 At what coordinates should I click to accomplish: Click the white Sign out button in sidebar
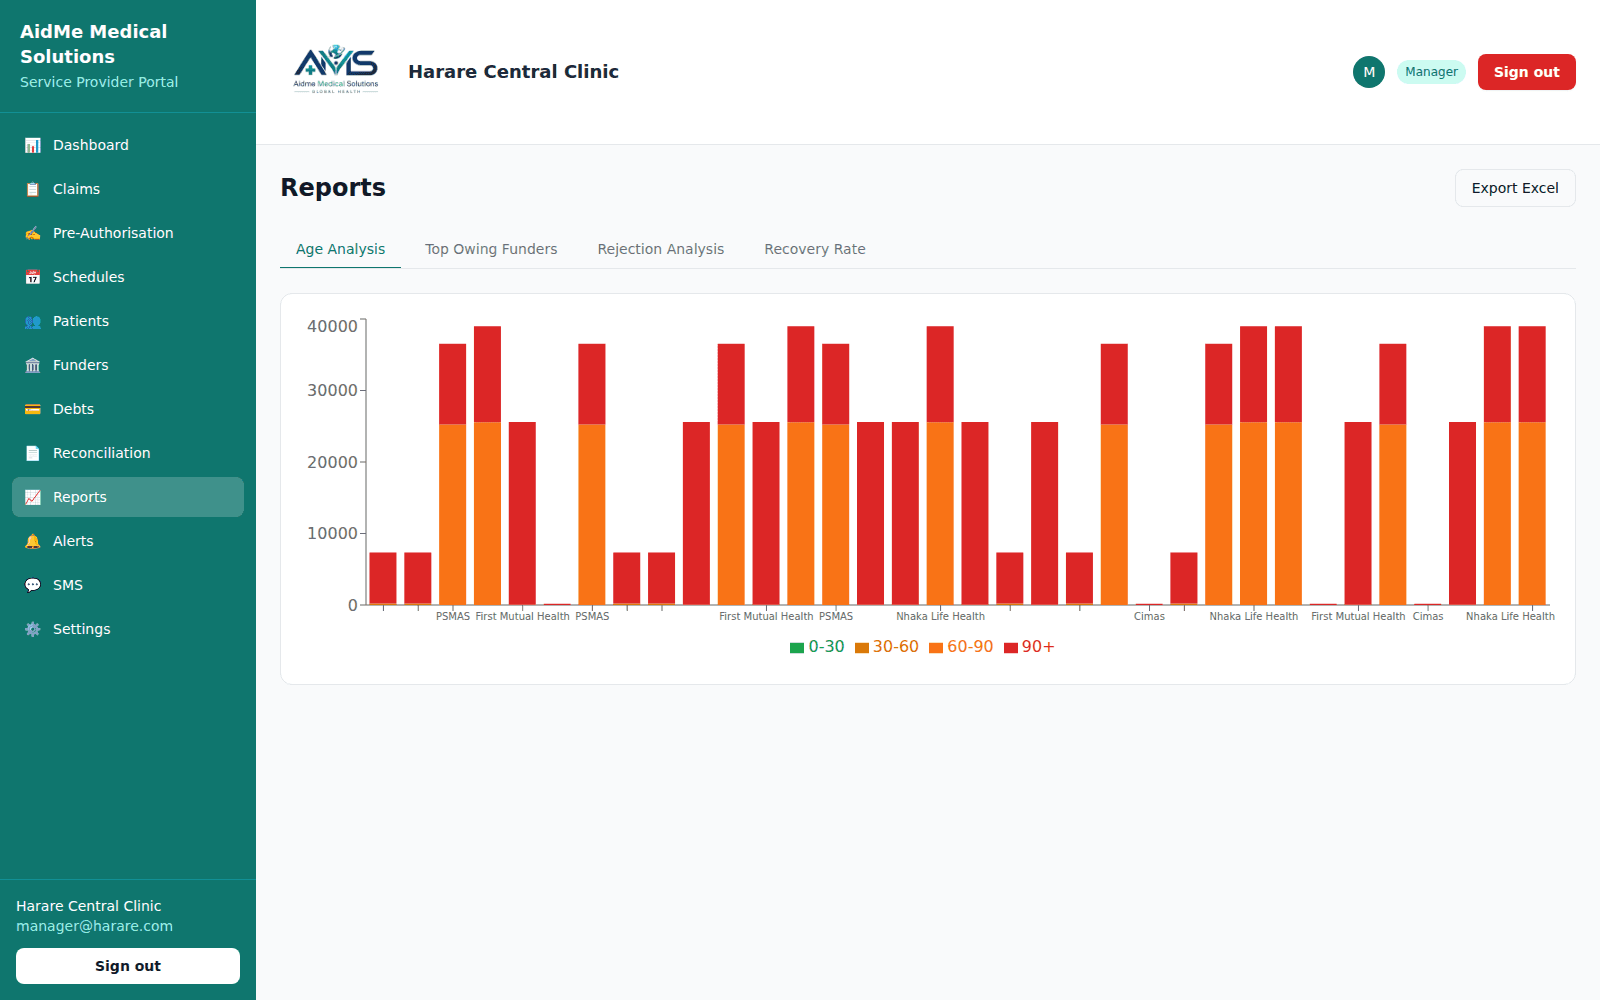click(128, 966)
